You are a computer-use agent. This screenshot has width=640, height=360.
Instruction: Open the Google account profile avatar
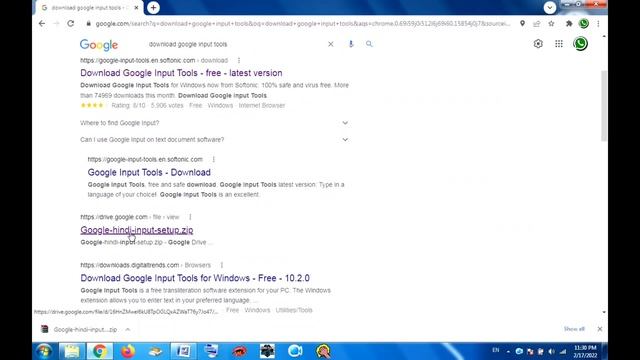click(x=580, y=44)
